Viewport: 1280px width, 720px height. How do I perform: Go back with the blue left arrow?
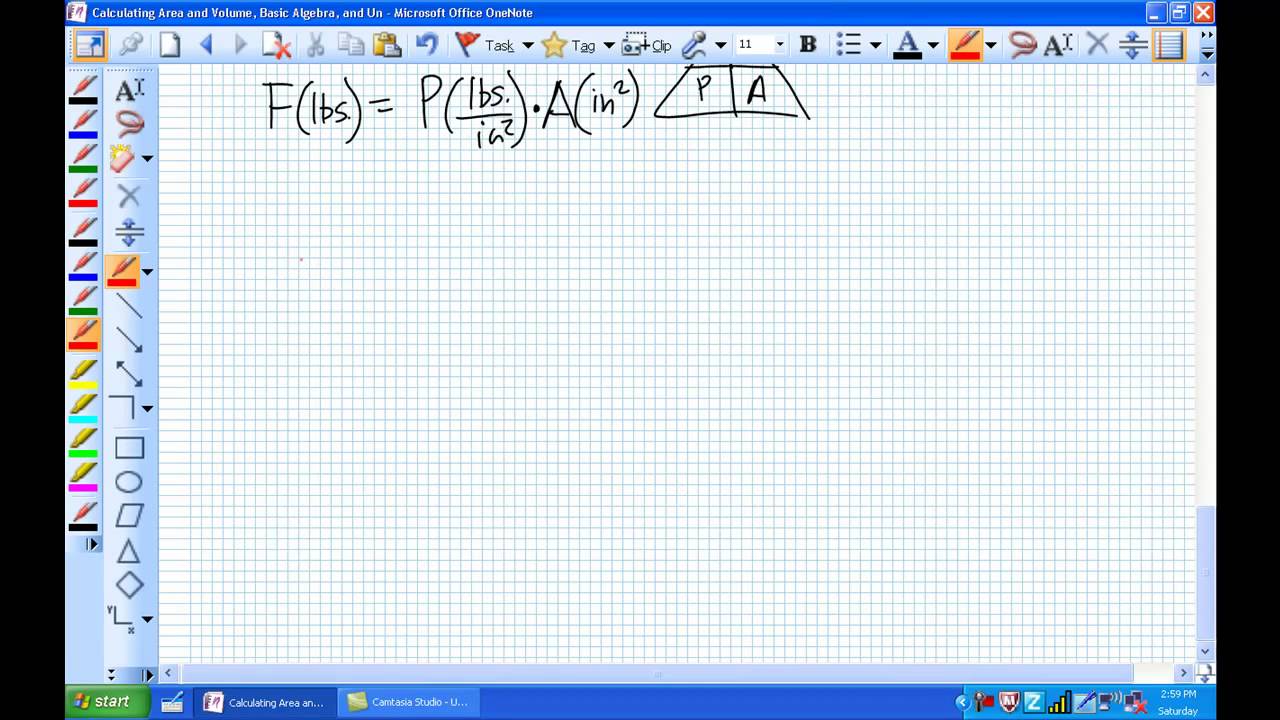(x=207, y=44)
